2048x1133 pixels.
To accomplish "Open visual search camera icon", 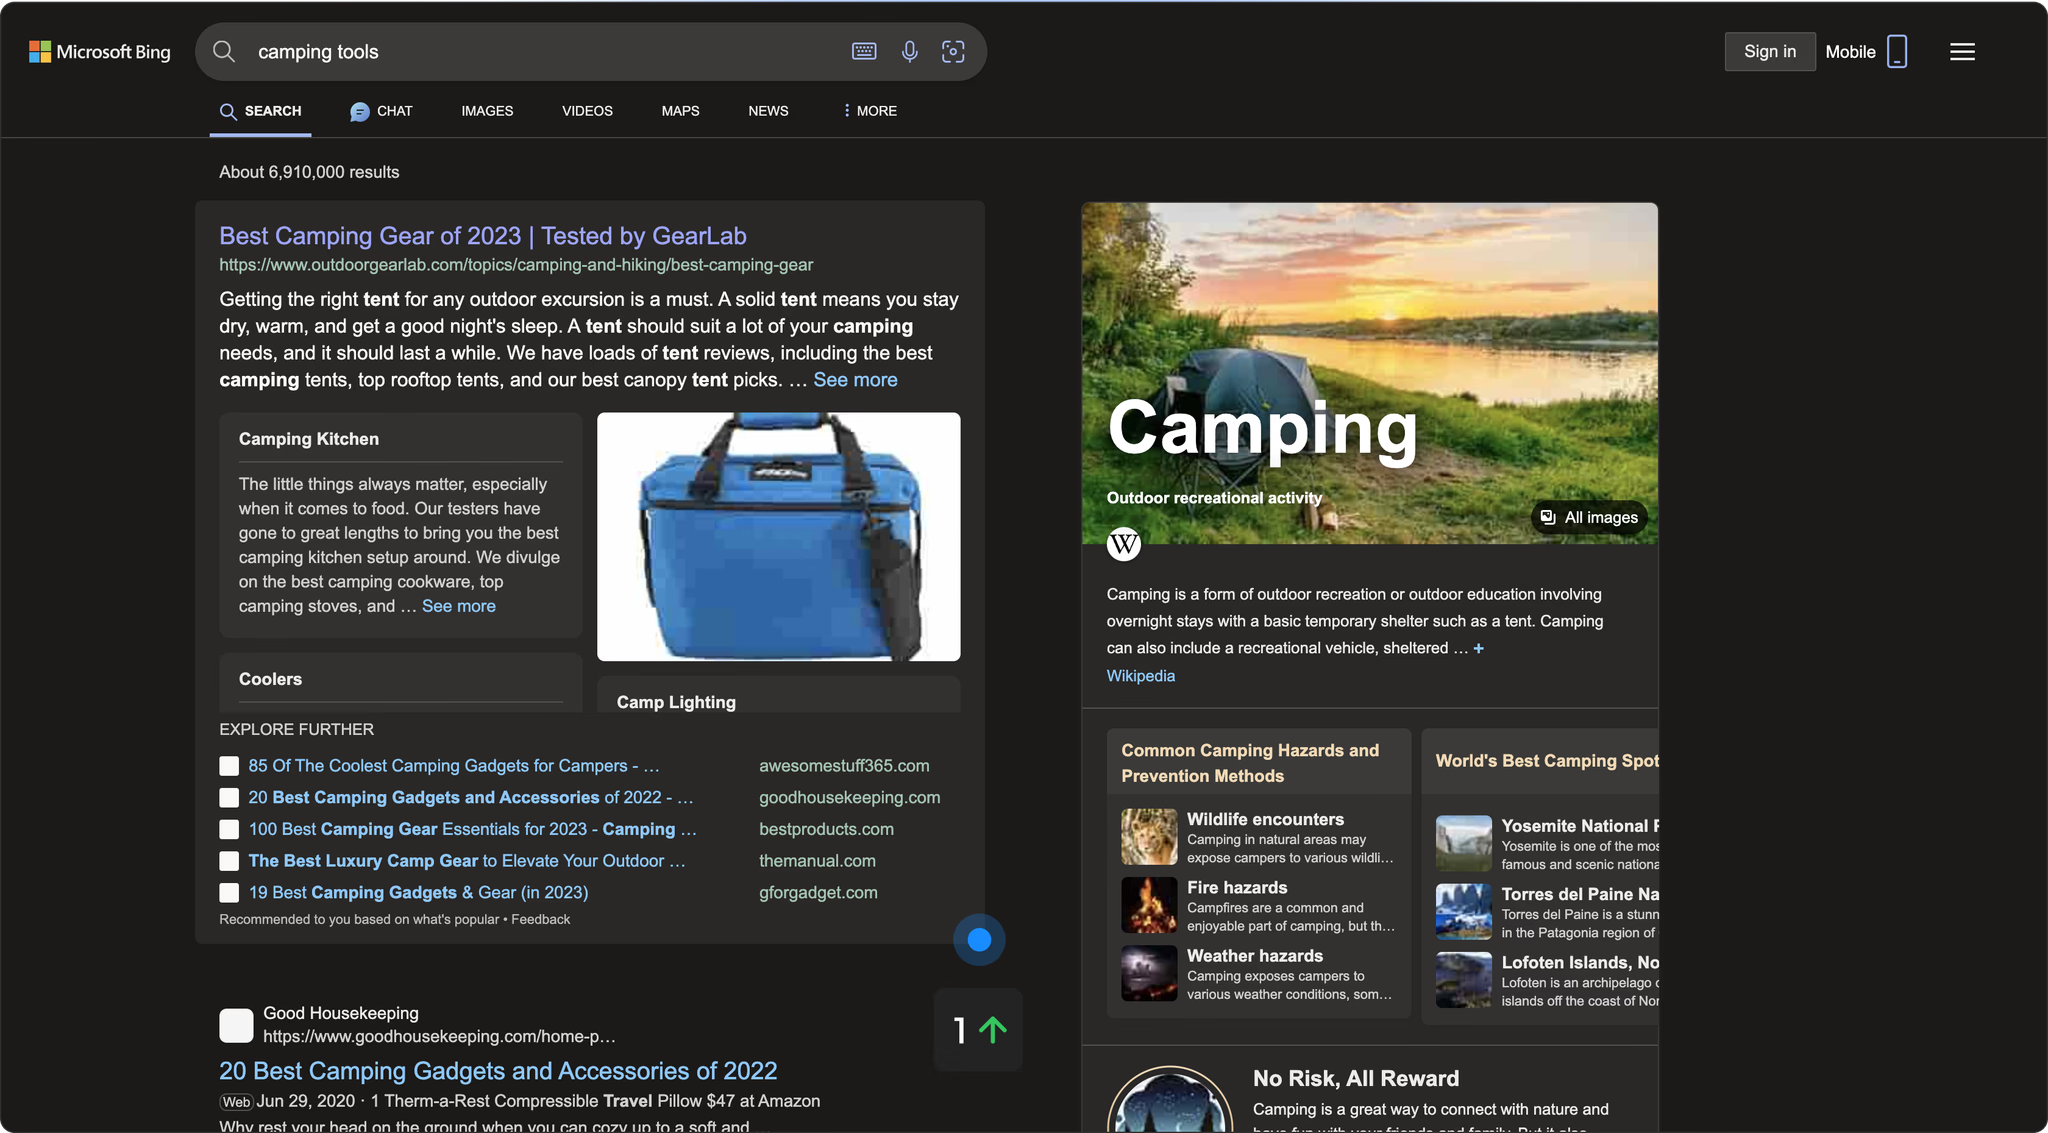I will [953, 51].
